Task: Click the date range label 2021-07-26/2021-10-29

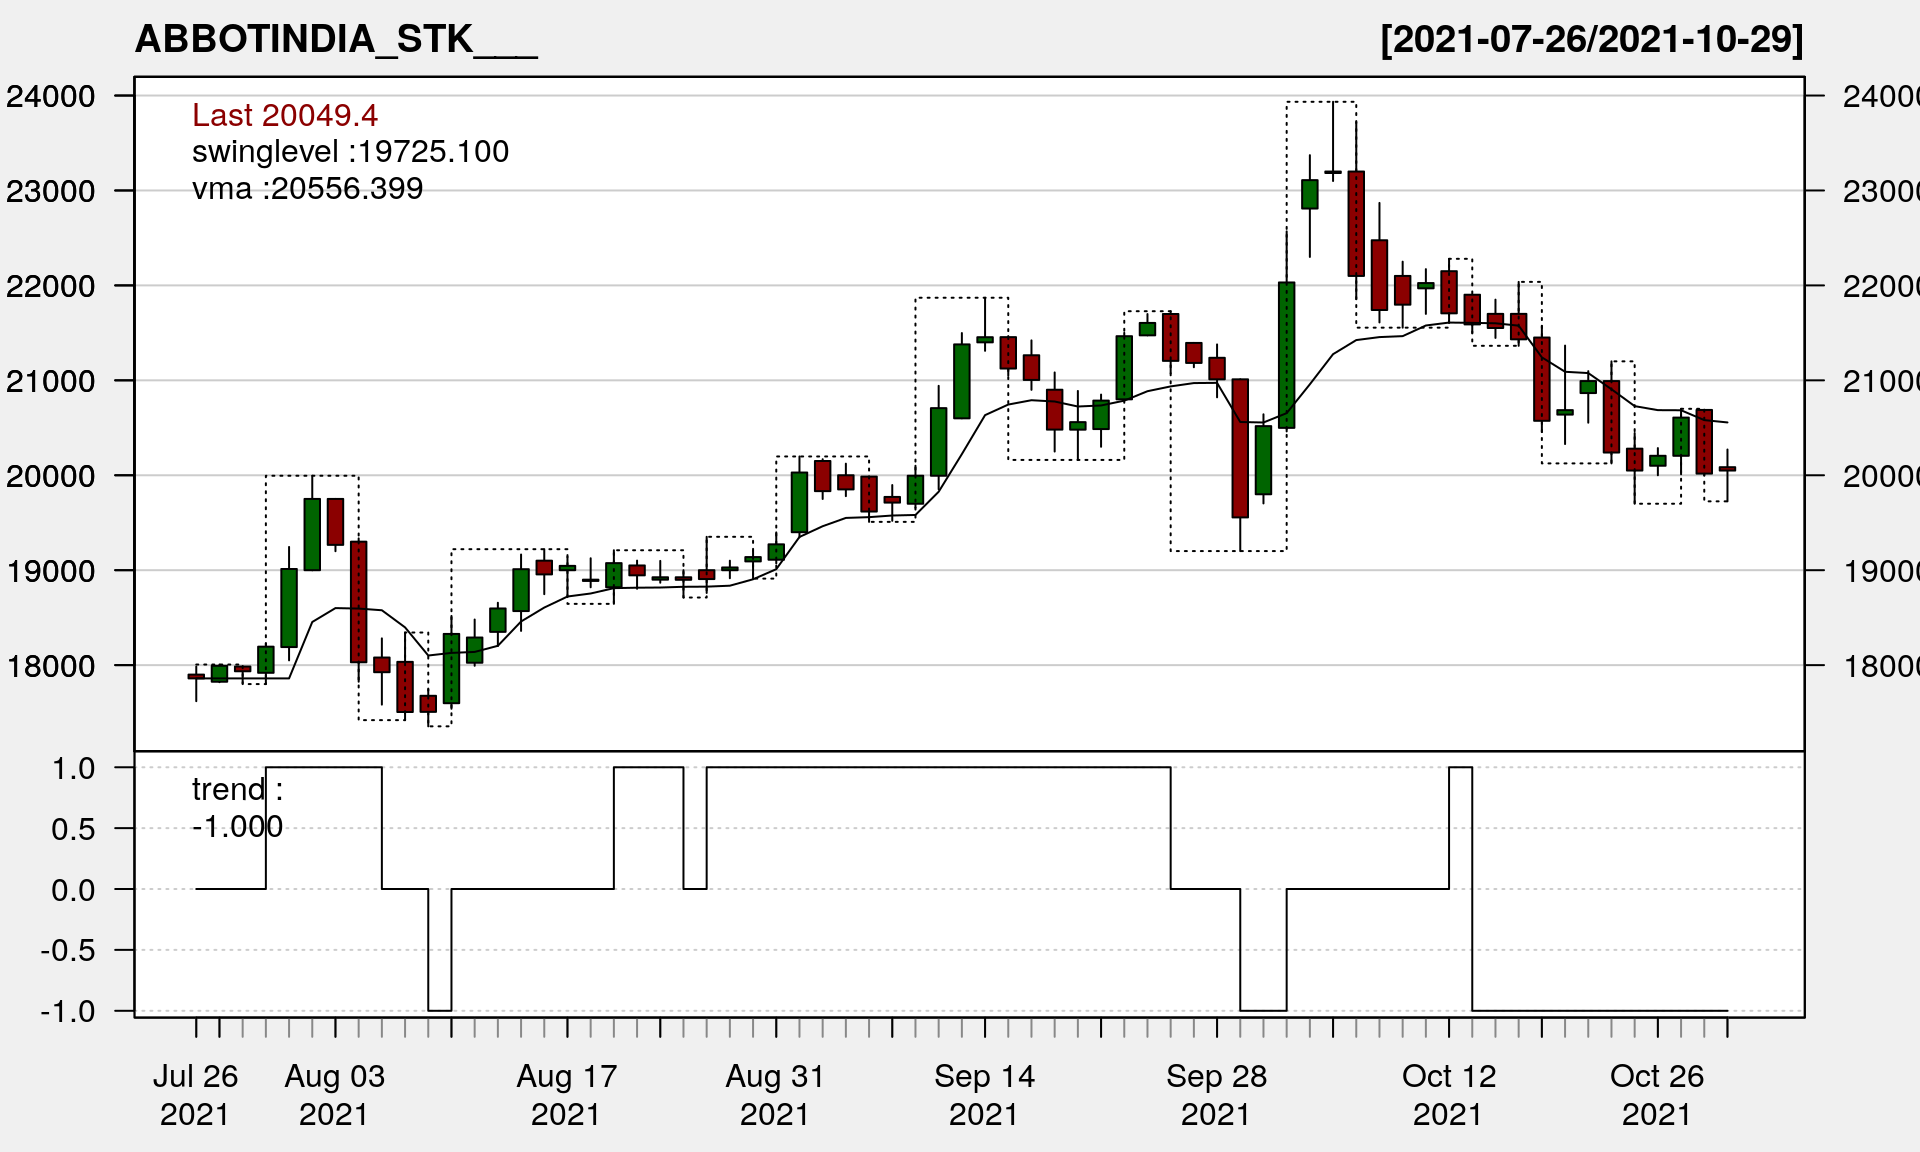Action: click(1591, 40)
